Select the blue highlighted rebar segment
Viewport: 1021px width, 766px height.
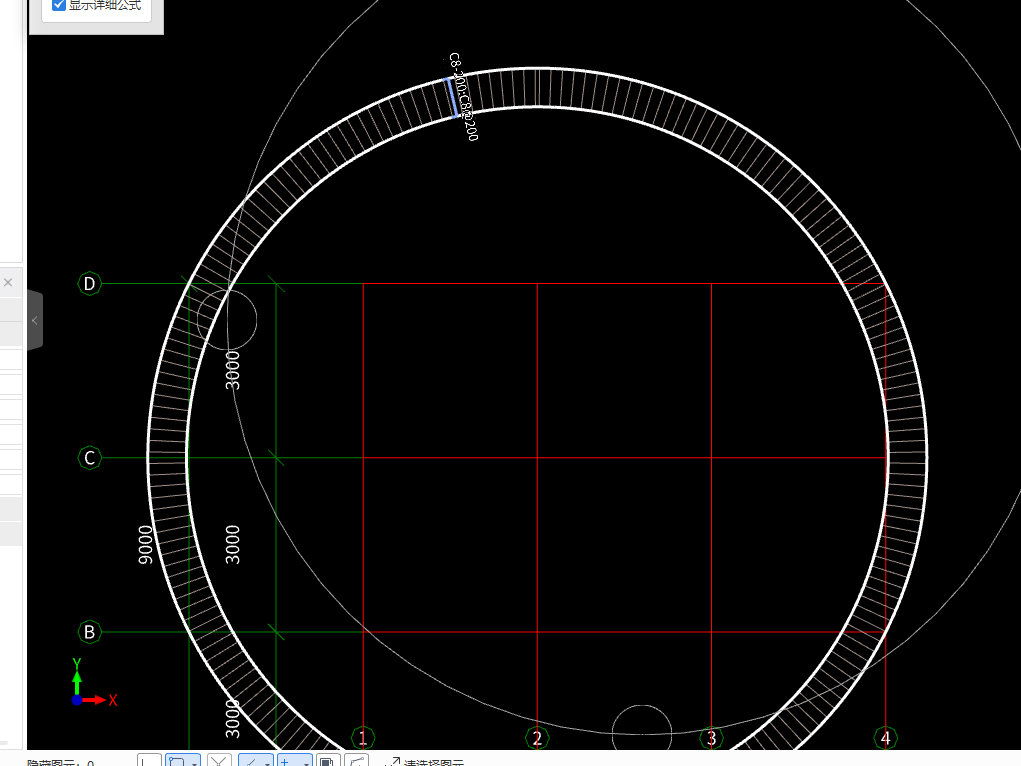tap(451, 98)
